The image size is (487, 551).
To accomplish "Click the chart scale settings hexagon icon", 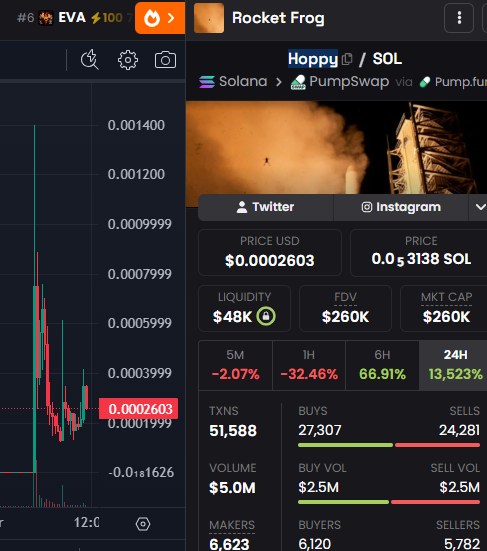I will point(143,524).
